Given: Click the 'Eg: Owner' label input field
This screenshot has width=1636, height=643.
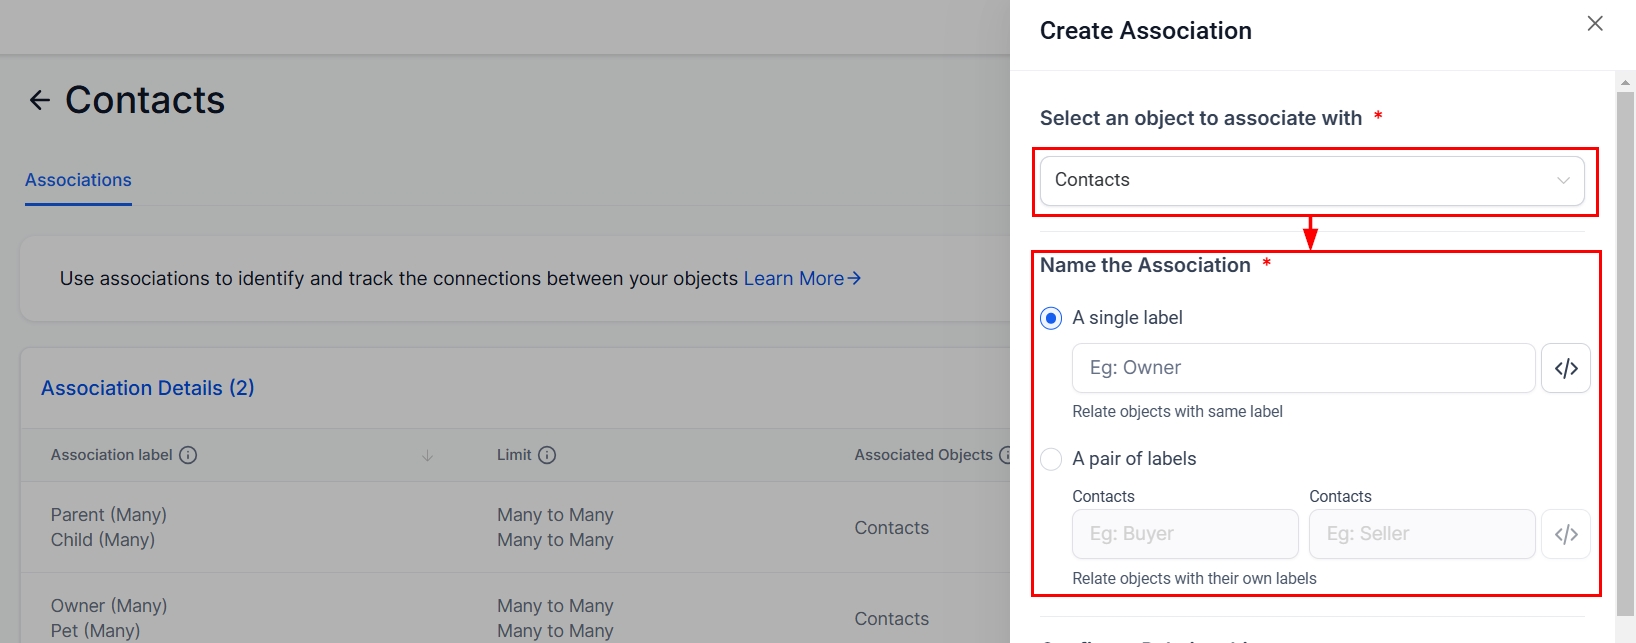Looking at the screenshot, I should (1303, 368).
